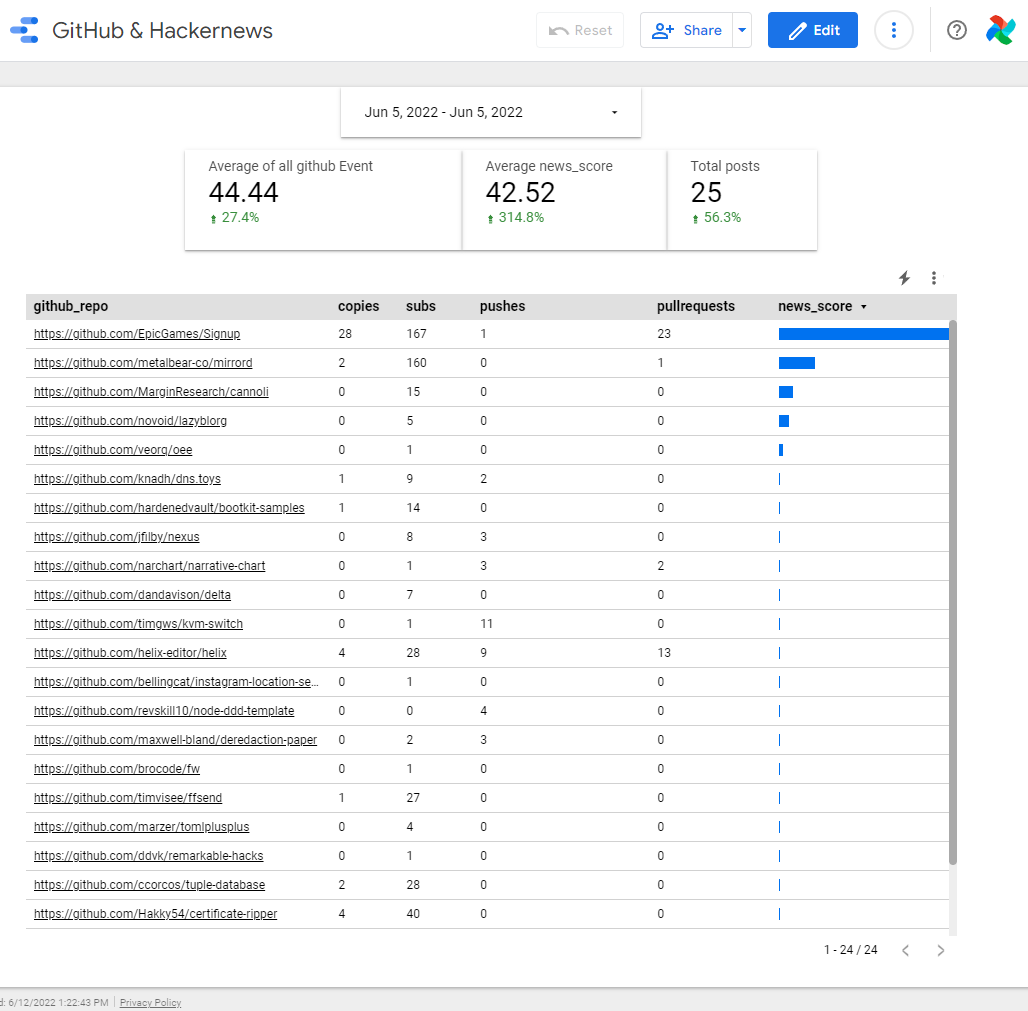
Task: Open the brocode/fw repo link
Action: point(117,768)
